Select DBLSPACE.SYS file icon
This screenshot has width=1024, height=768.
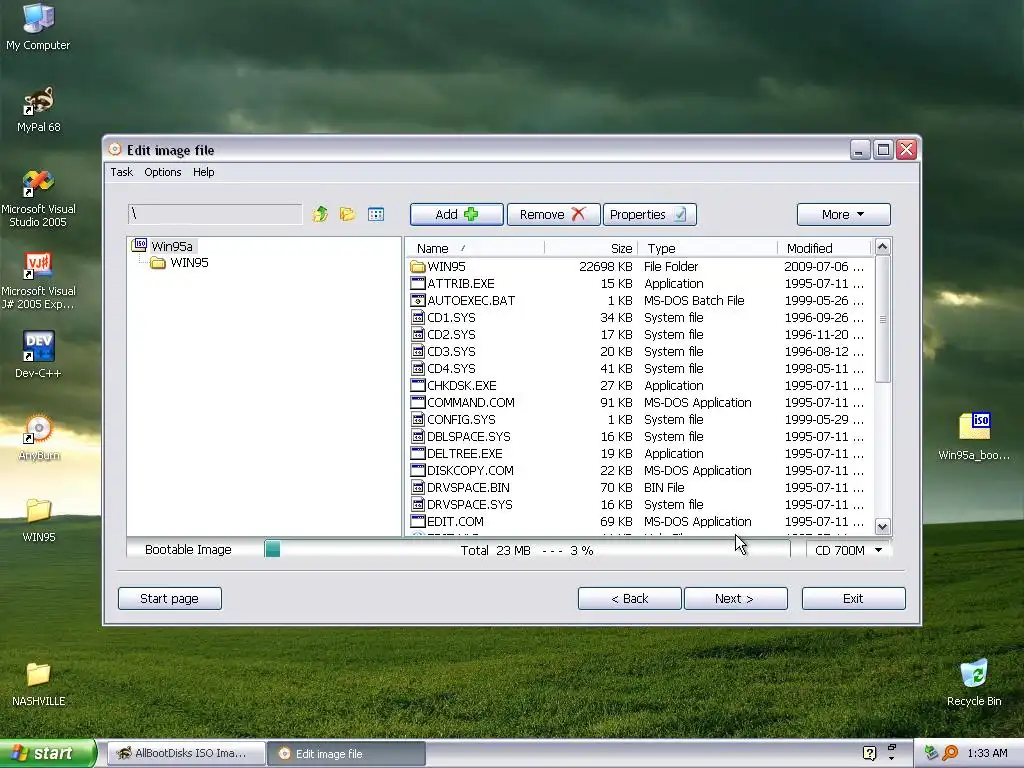(x=418, y=436)
